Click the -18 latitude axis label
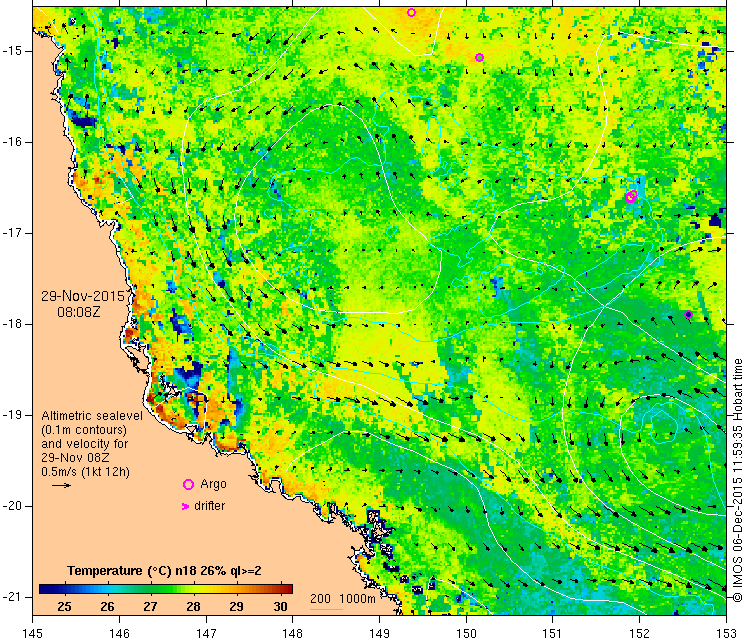750x640 pixels. point(12,324)
